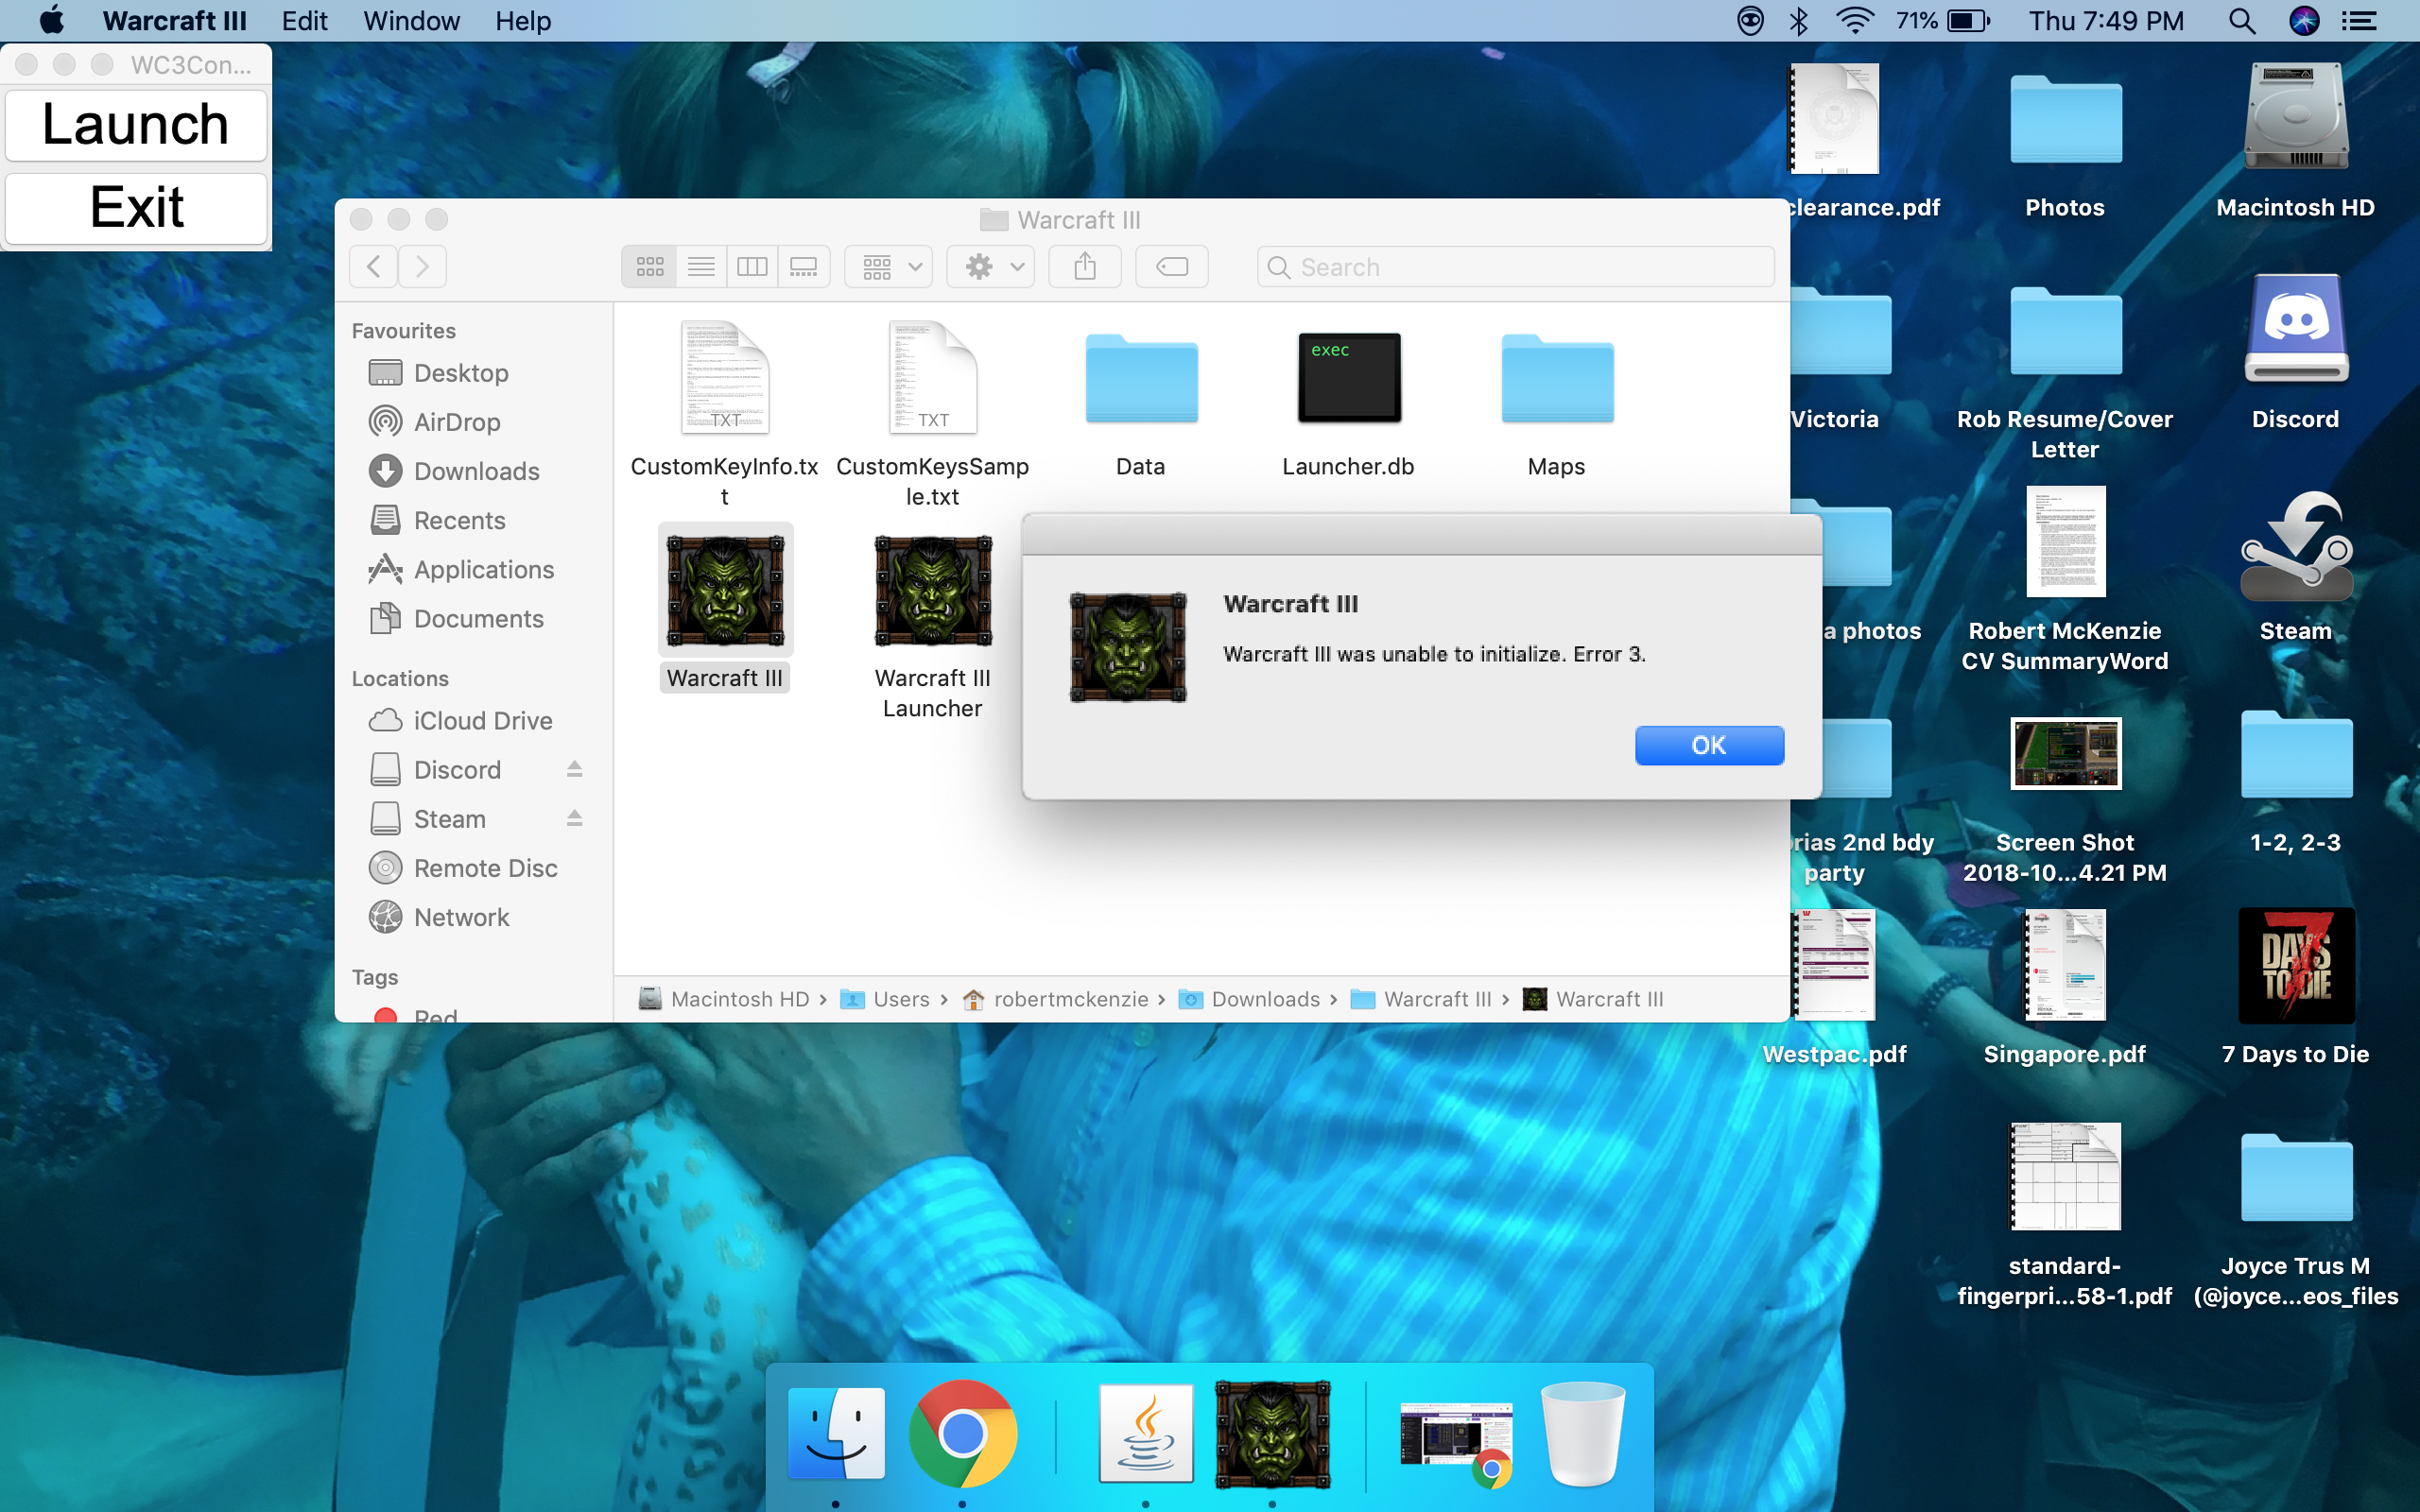Screen dimensions: 2420x1512
Task: Select Remote Disc in Finder sidebar
Action: pos(485,868)
